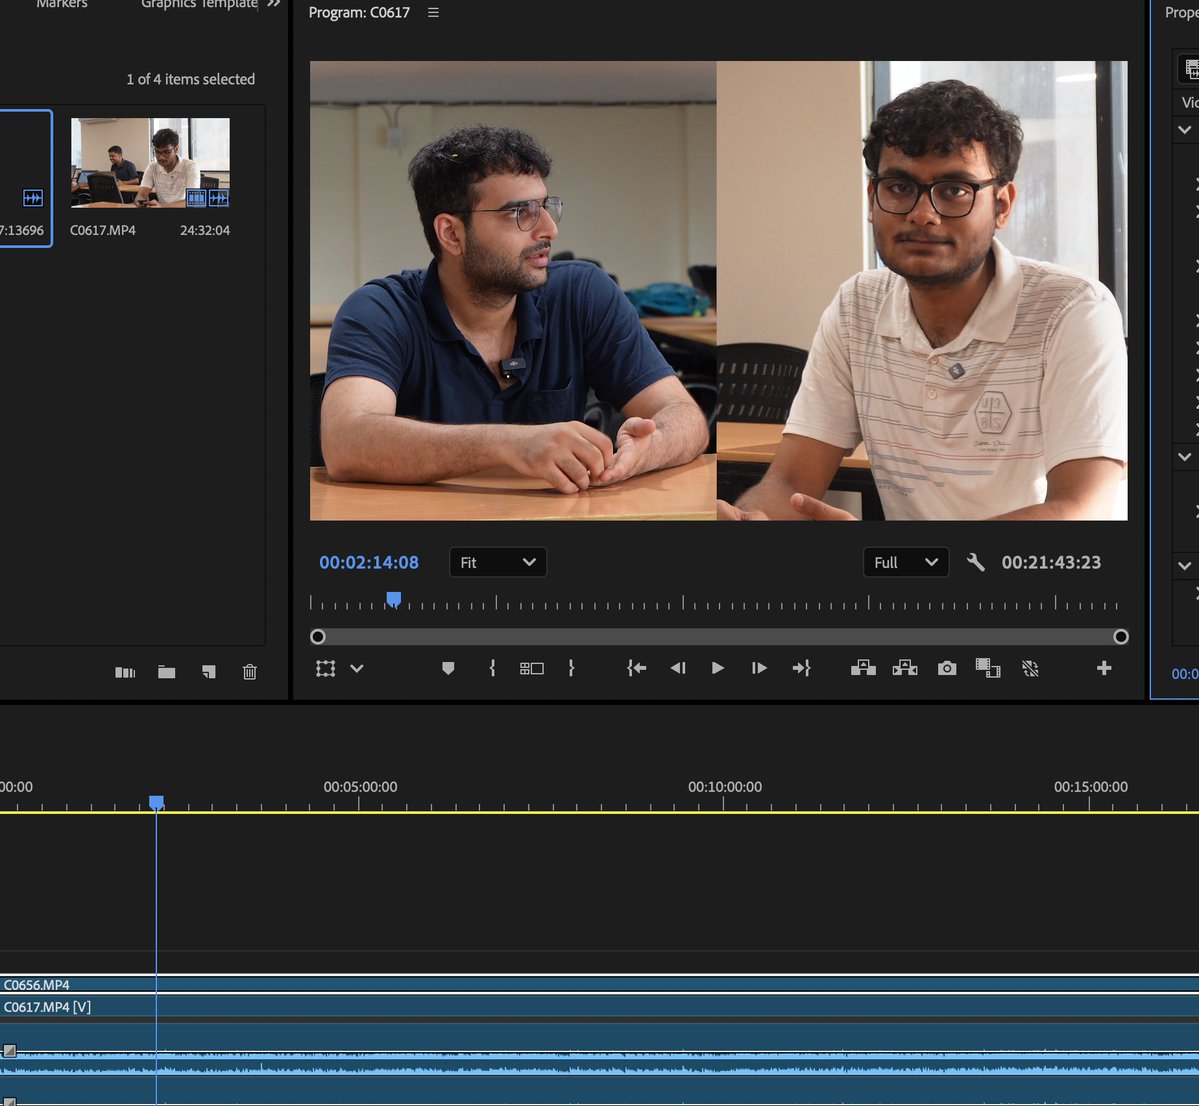This screenshot has height=1106, width=1199.
Task: Step back one frame
Action: [x=677, y=668]
